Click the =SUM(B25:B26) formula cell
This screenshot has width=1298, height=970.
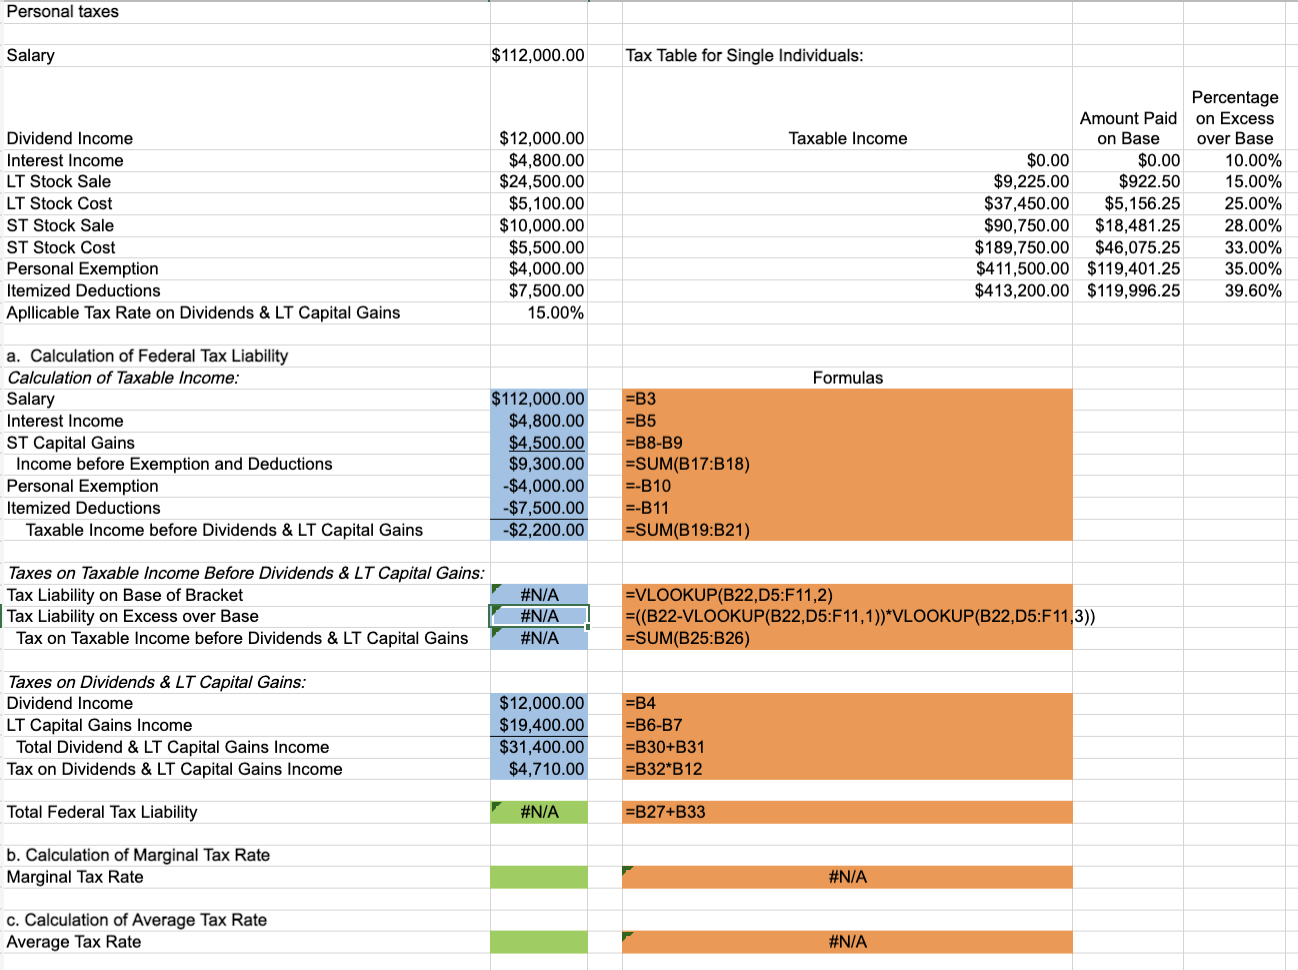coord(847,638)
